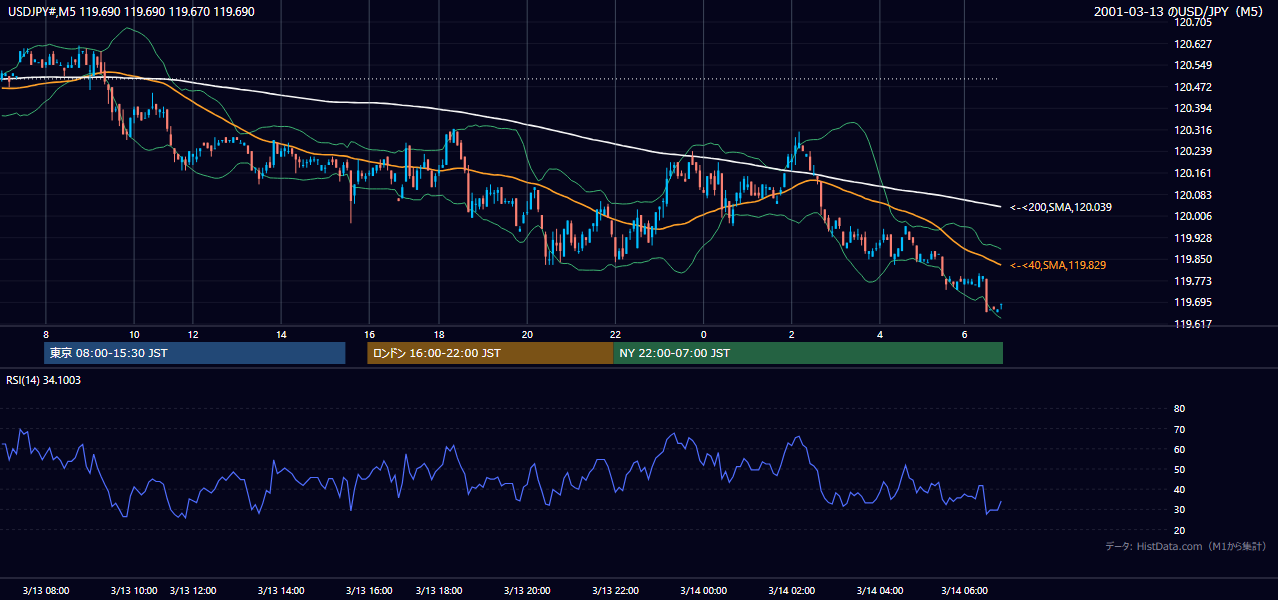Screen dimensions: 1278x600
Task: Click the 3/13 20:00 time label
Action: (528, 591)
